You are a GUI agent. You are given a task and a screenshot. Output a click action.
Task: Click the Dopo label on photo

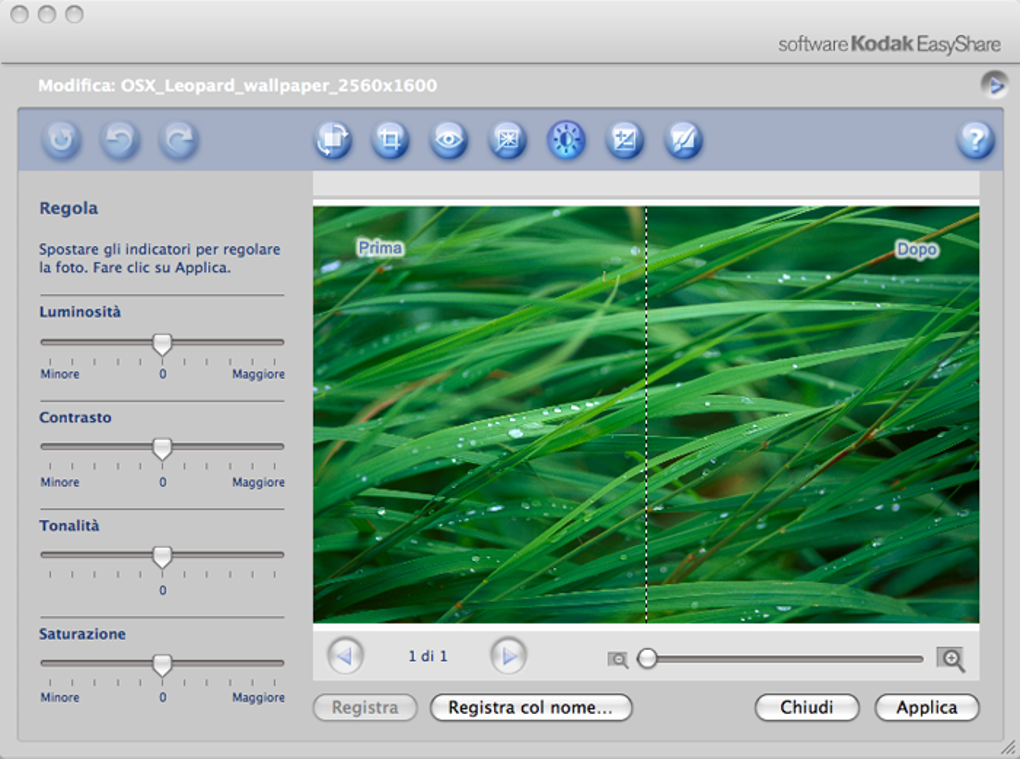[x=917, y=250]
